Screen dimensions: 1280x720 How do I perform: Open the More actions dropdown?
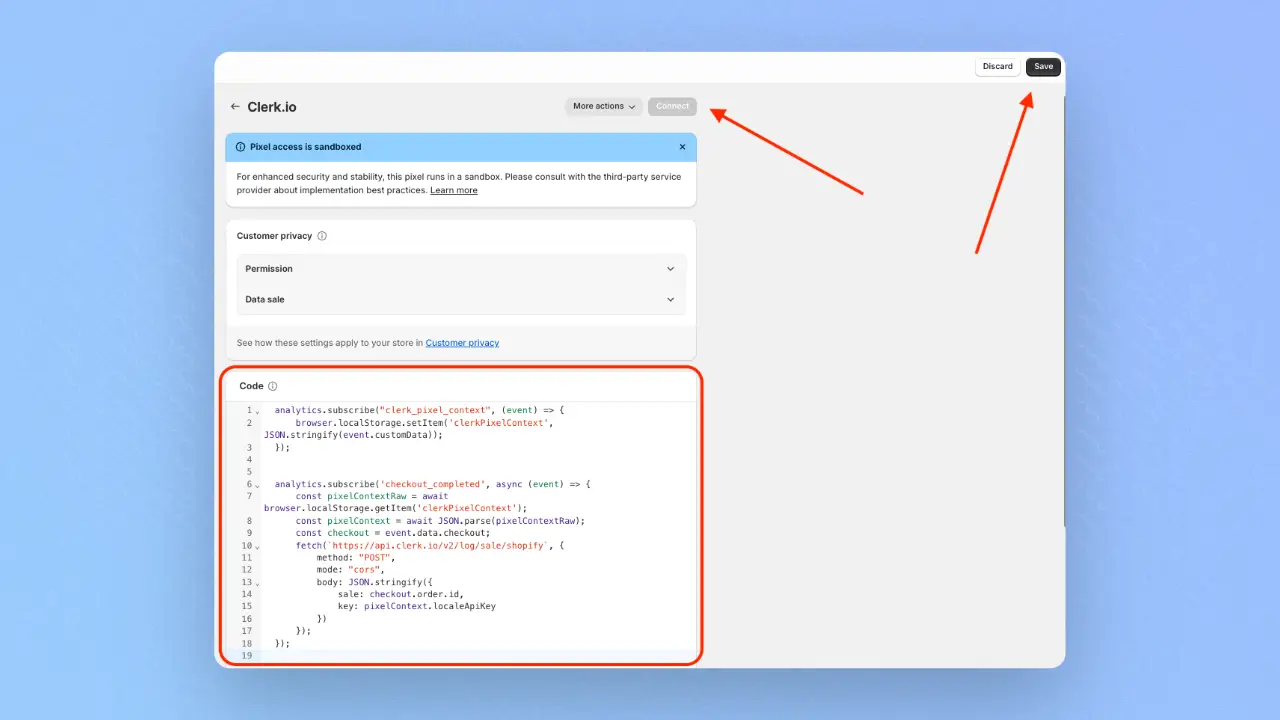click(604, 107)
